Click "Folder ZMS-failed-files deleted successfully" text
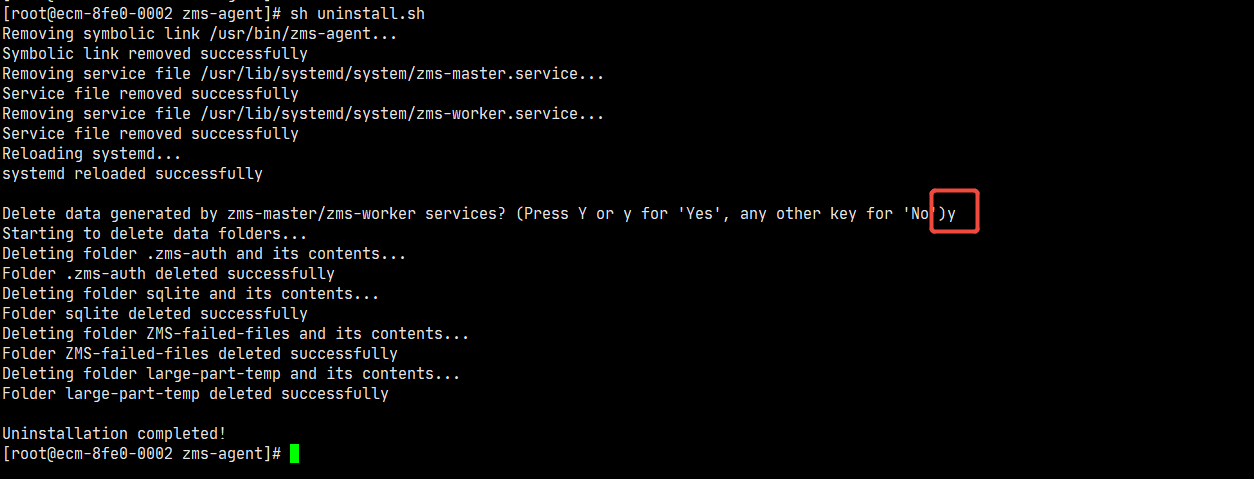 (x=200, y=354)
